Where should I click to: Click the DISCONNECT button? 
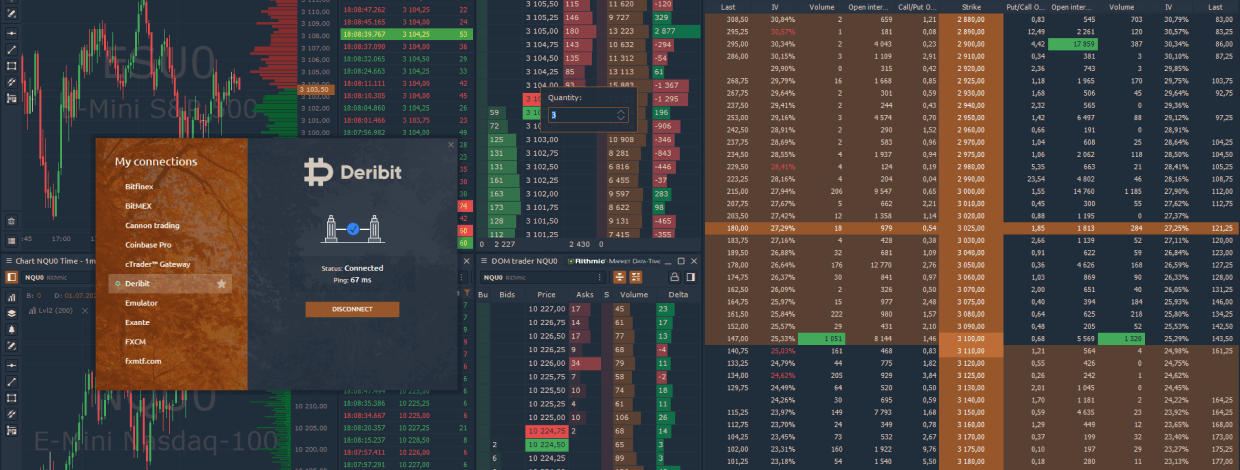(352, 309)
